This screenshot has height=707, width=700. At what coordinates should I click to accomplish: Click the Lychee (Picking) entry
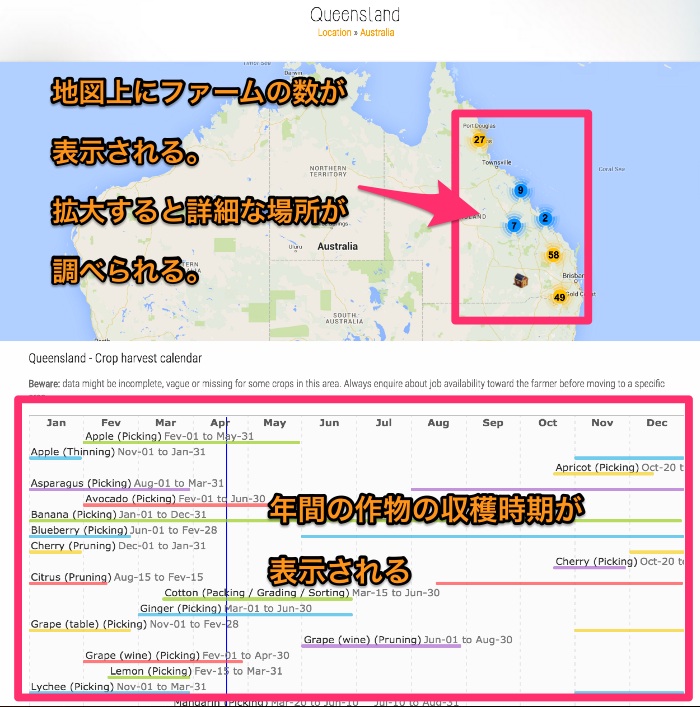click(72, 687)
